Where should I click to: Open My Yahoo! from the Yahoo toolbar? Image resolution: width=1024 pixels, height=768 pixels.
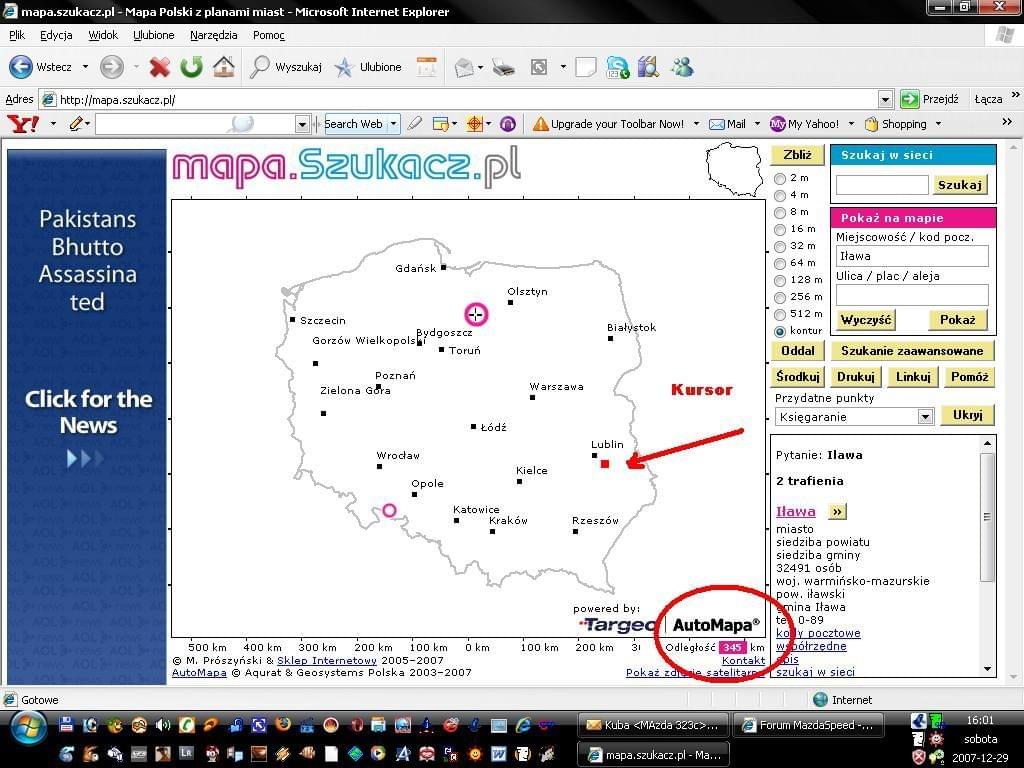[x=804, y=123]
